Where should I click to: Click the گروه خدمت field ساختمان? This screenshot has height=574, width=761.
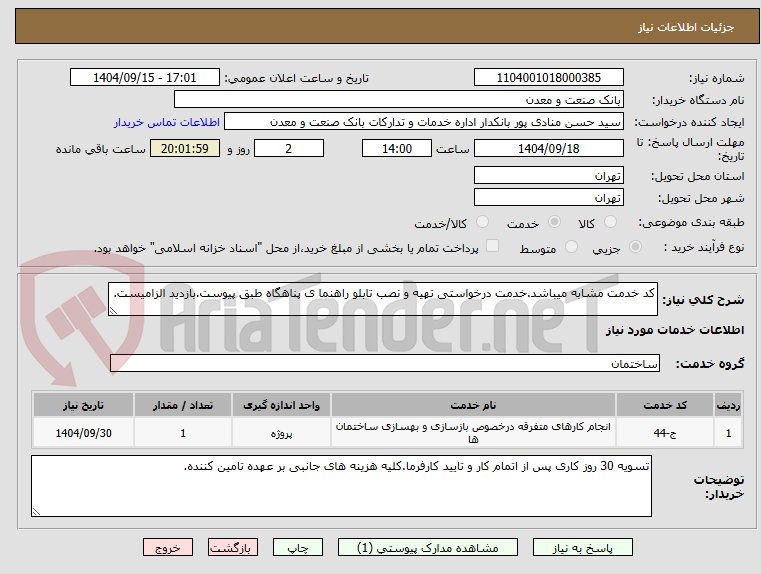385,363
